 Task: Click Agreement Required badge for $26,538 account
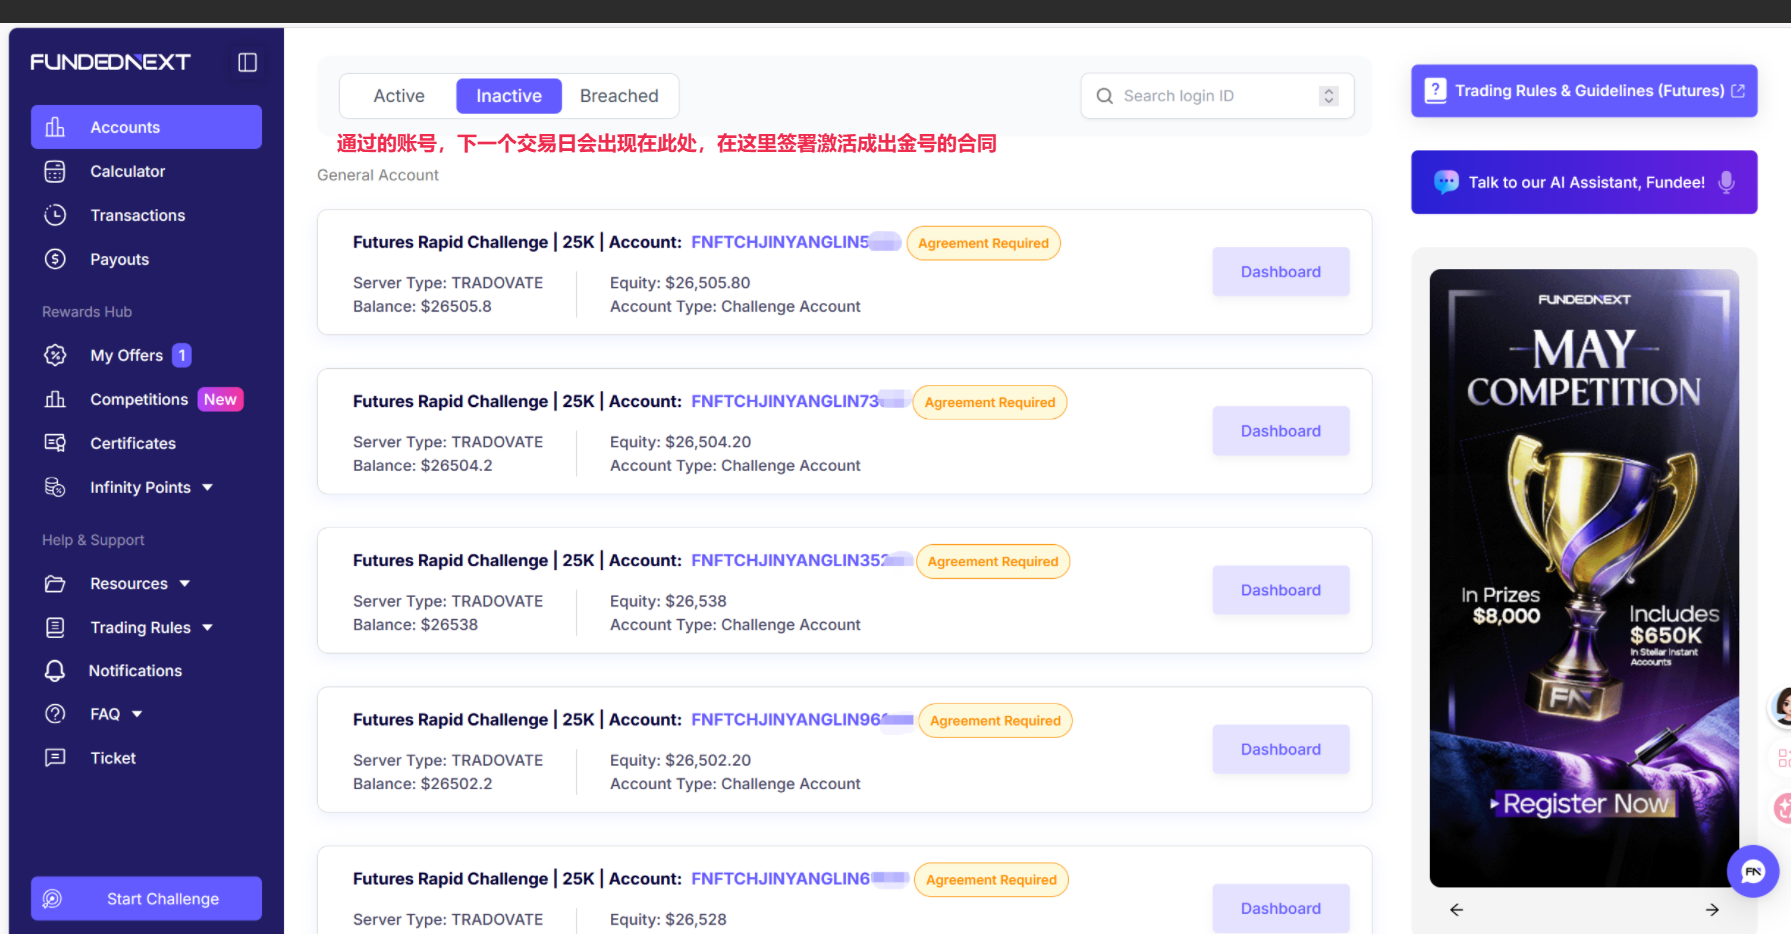(993, 561)
